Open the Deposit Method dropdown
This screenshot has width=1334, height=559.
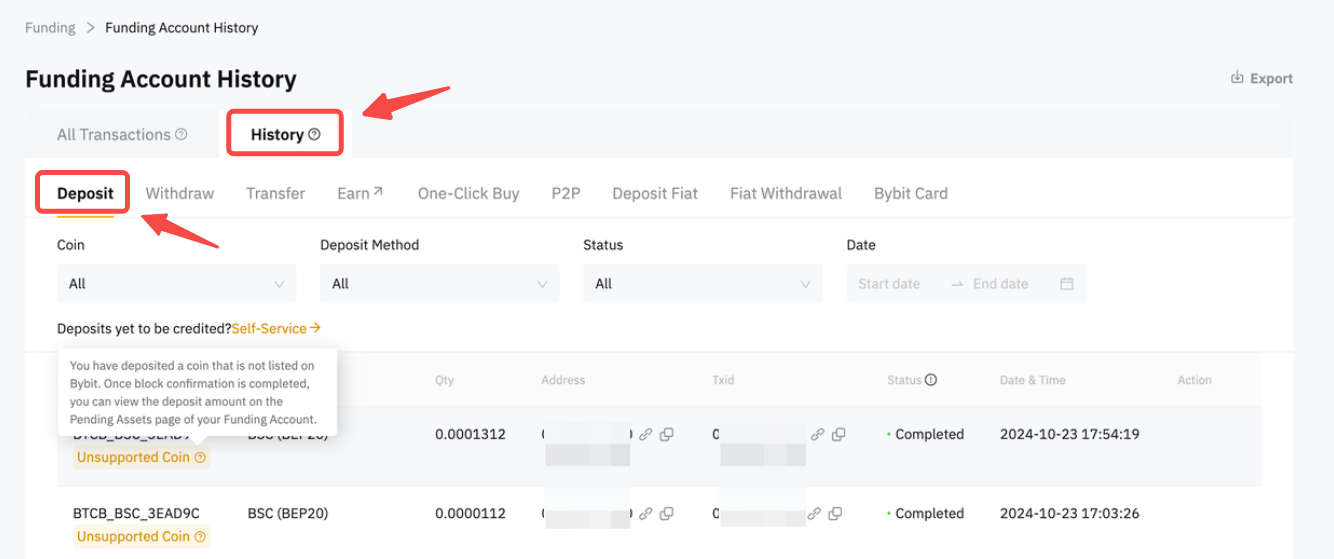click(439, 284)
